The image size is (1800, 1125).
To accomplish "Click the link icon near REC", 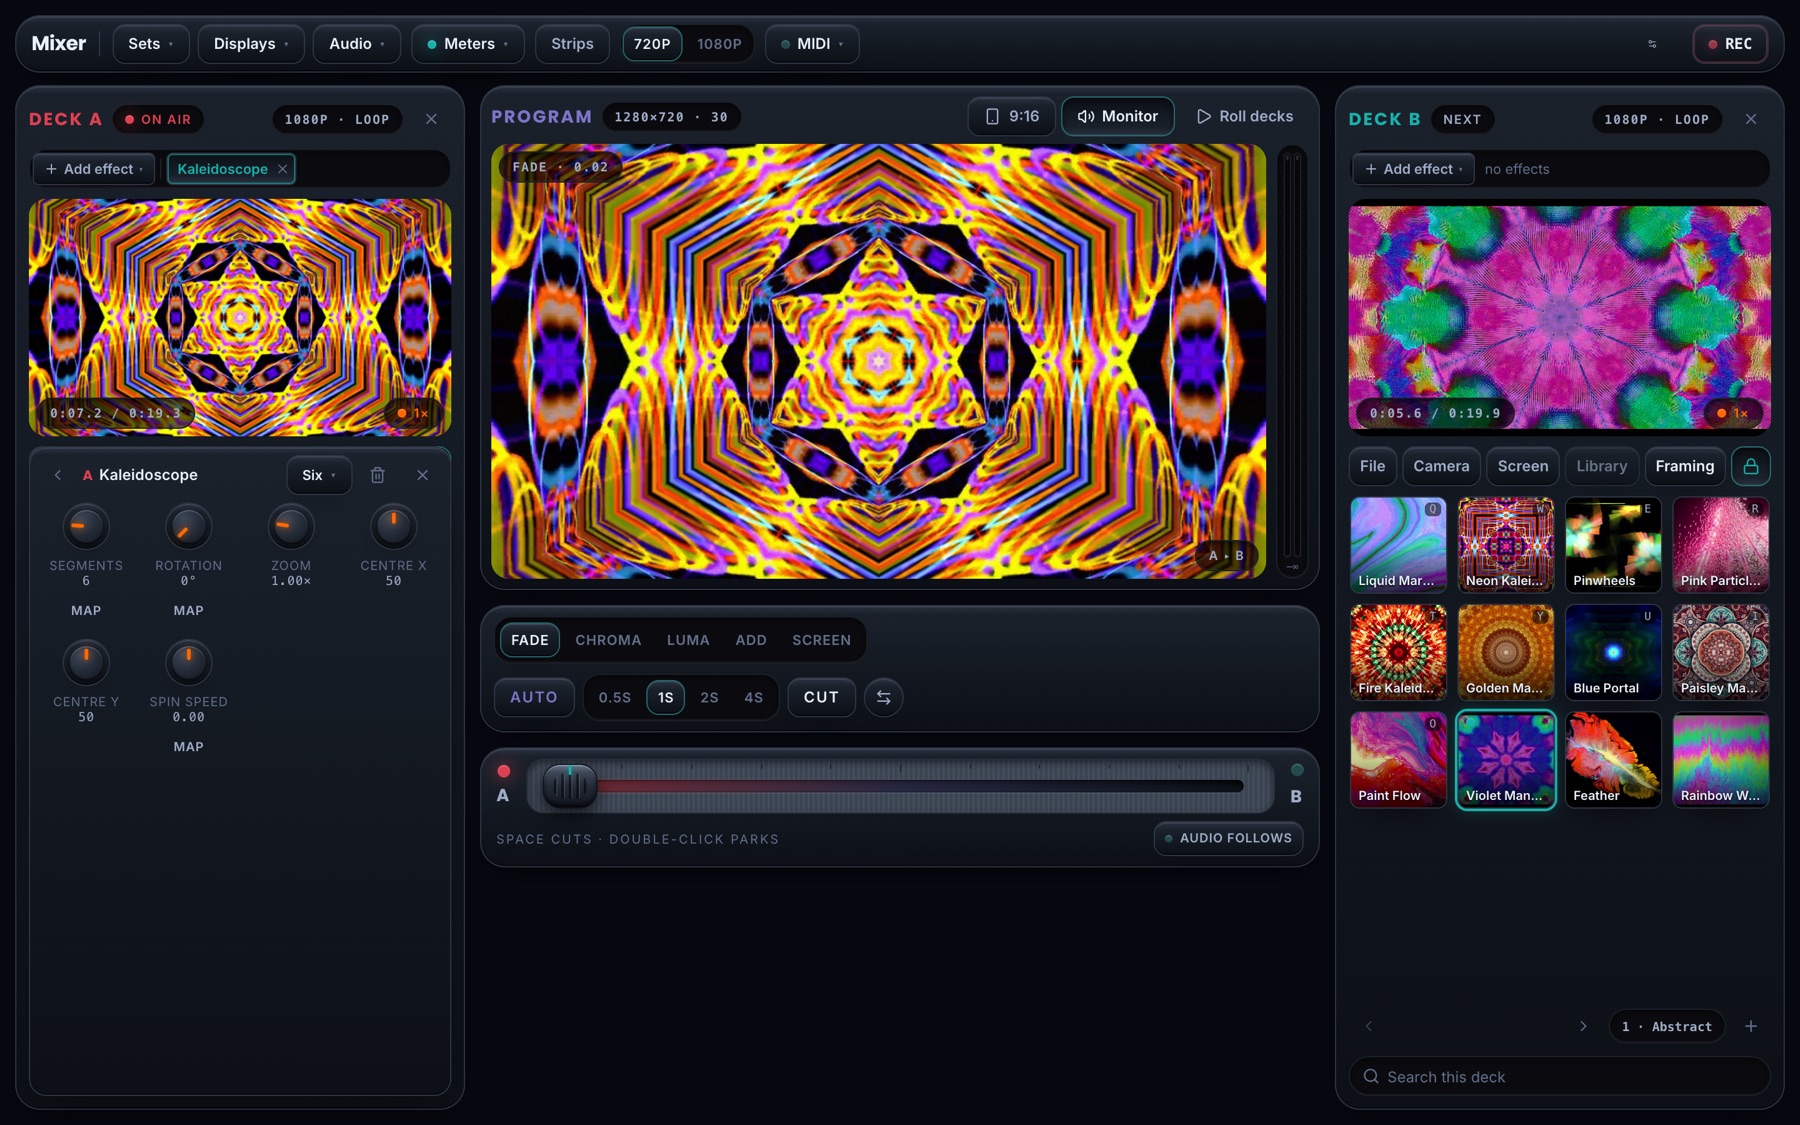I will [x=1652, y=44].
